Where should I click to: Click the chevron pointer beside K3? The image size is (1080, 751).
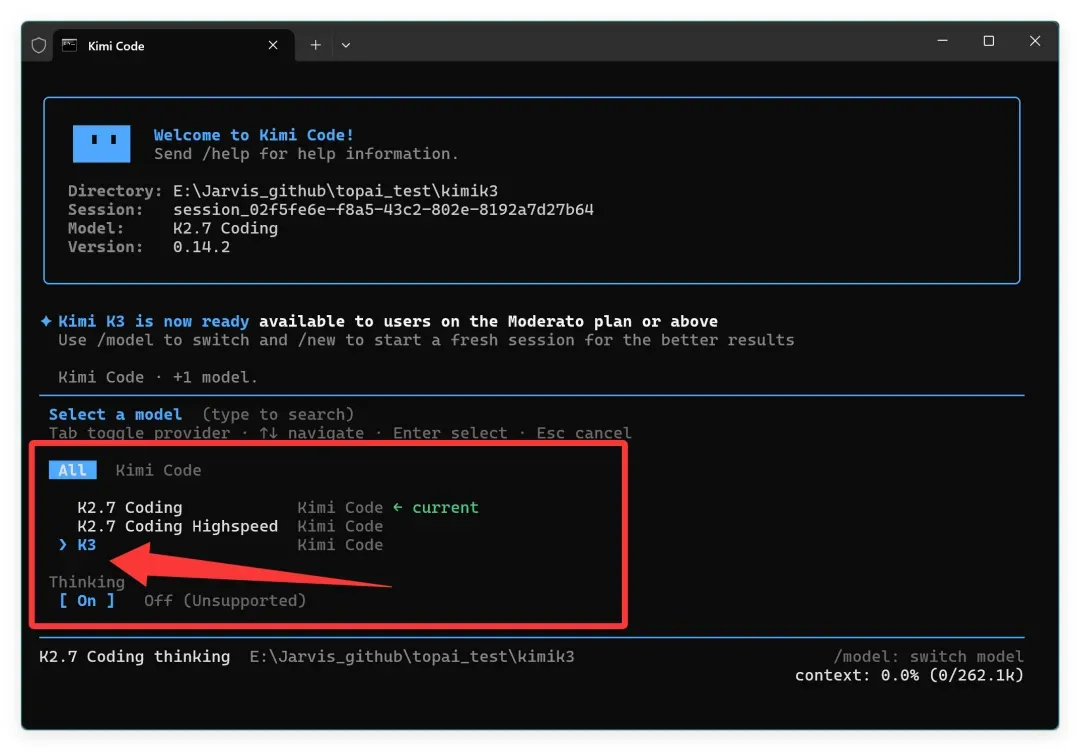pos(63,545)
